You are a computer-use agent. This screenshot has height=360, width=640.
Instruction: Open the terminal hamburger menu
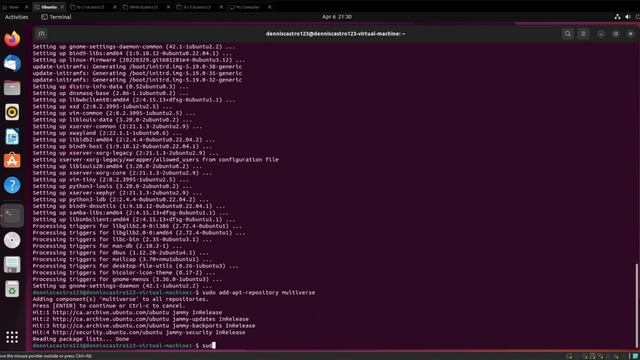tap(583, 34)
